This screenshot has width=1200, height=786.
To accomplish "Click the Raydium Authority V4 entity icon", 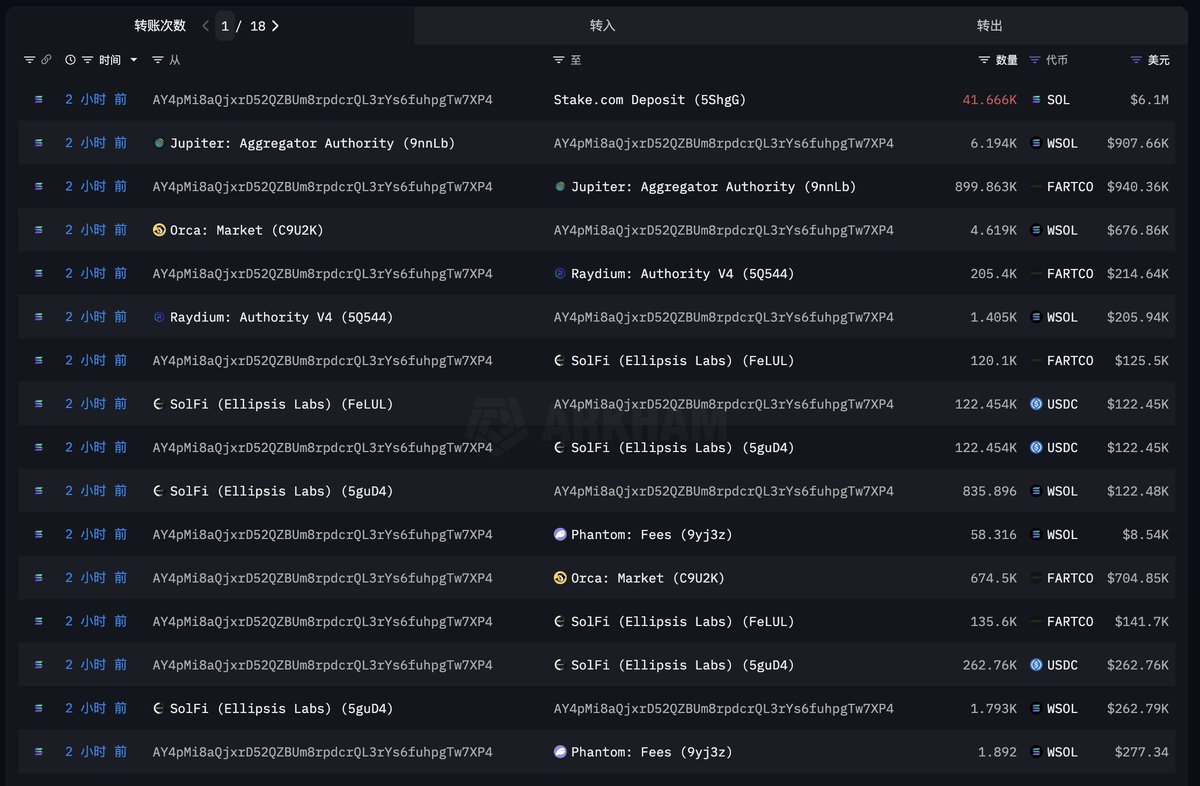I will (159, 316).
